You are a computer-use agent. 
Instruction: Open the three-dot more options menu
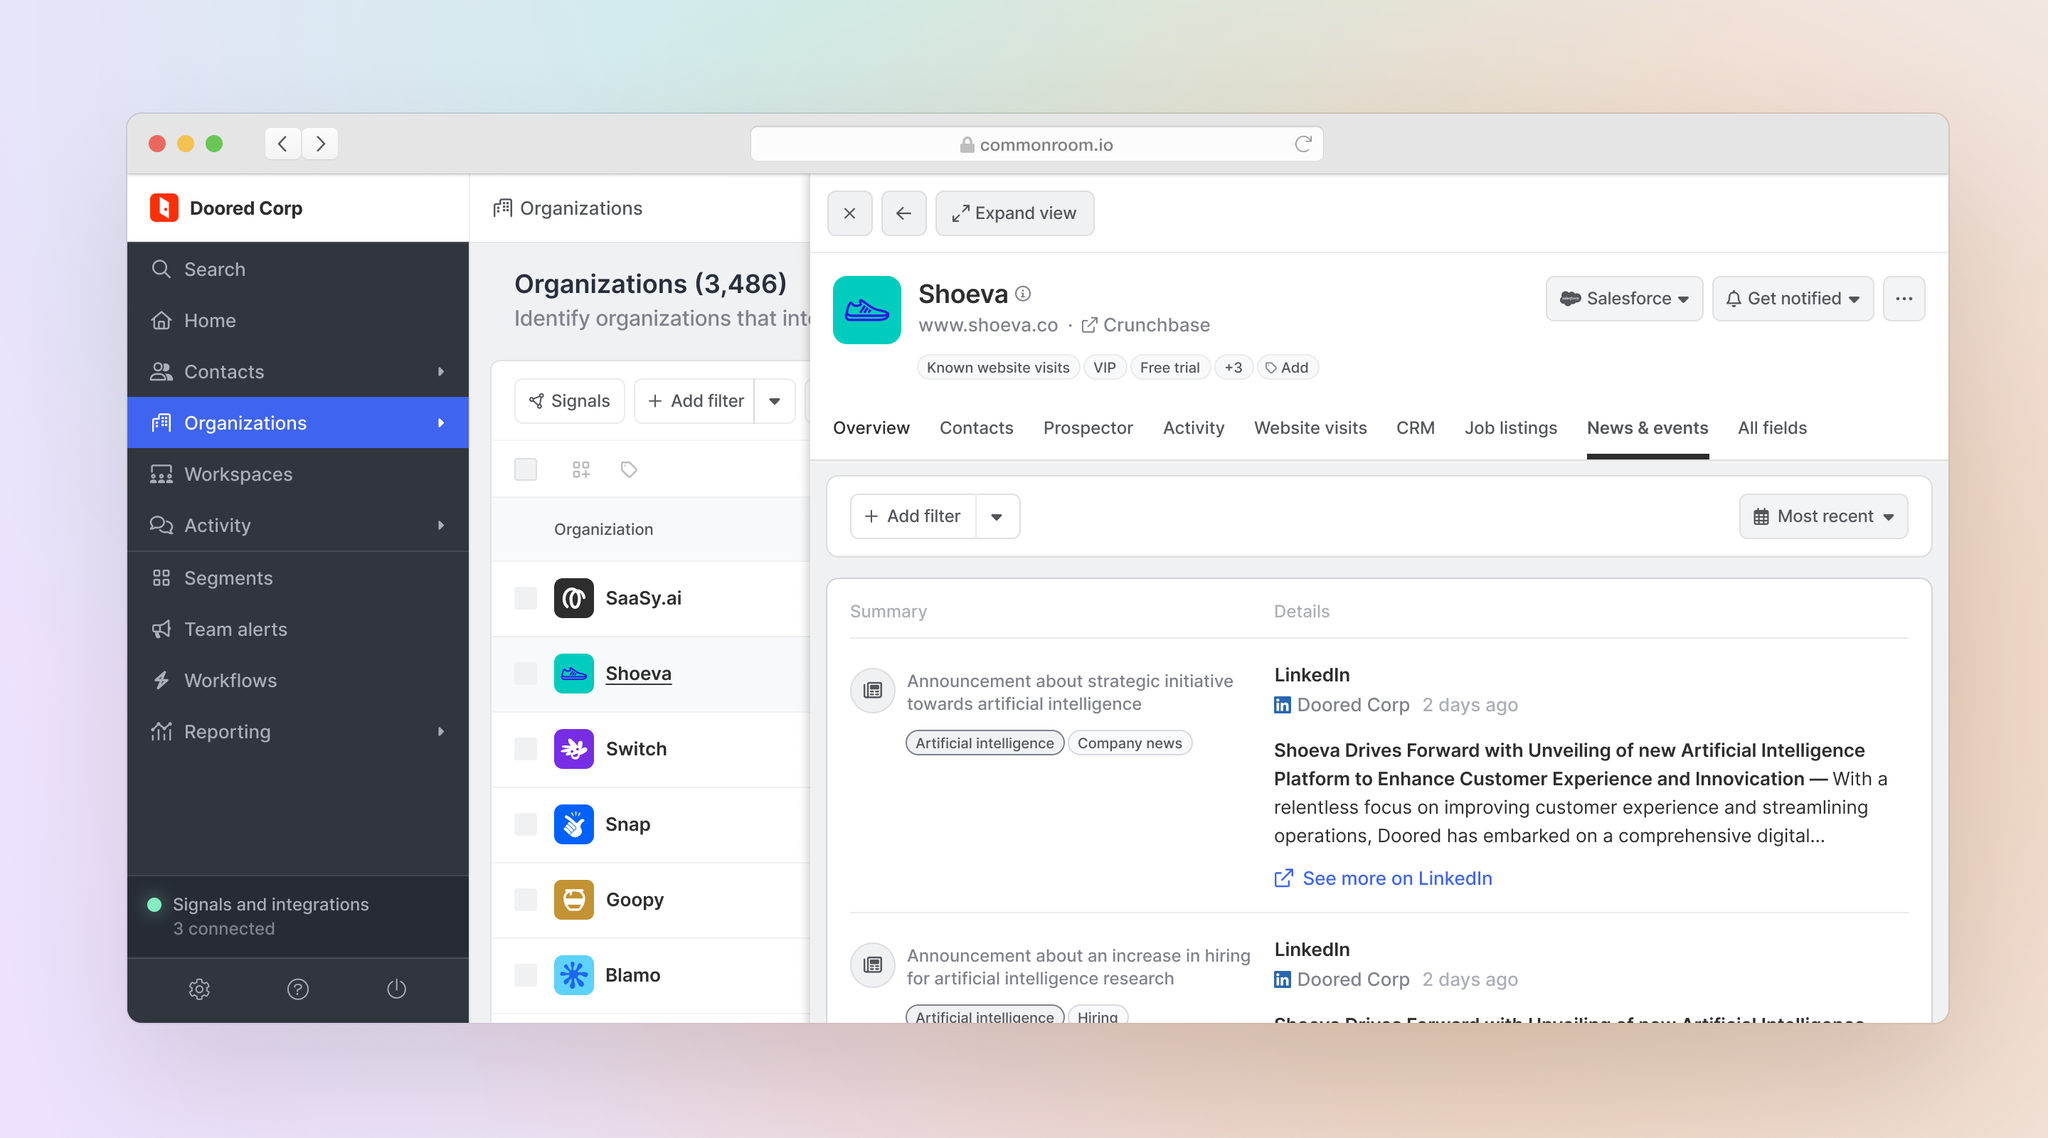1903,298
